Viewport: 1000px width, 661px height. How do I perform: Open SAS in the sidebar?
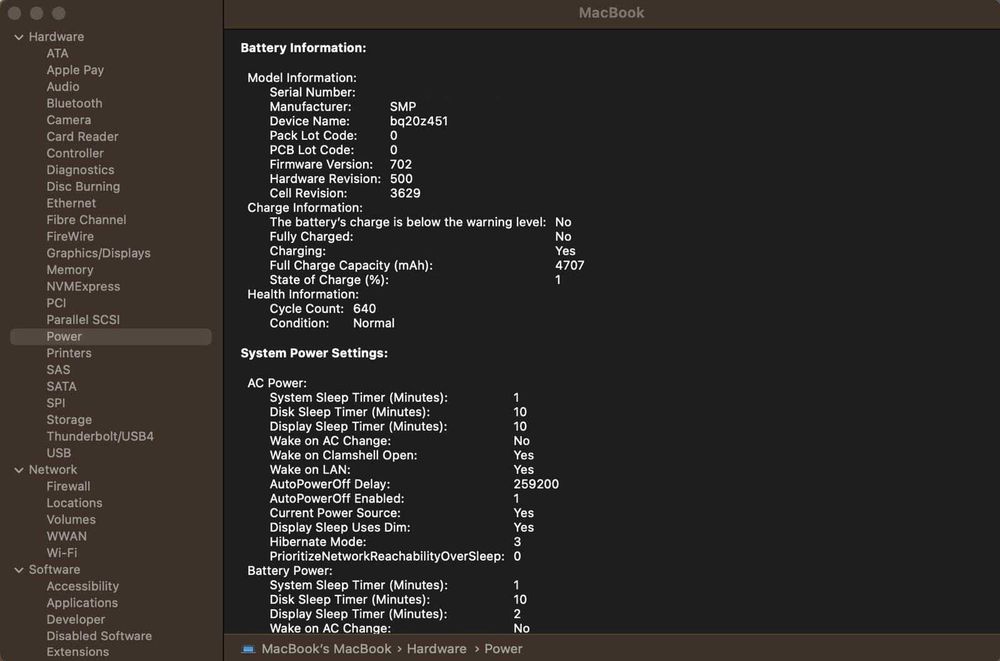click(x=59, y=369)
